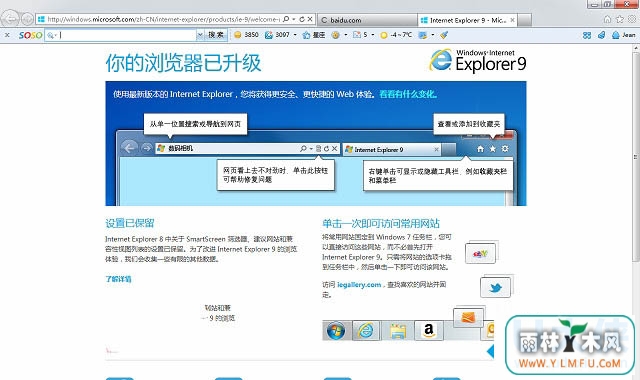This screenshot has width=640, height=380.
Task: Click the orange envelope site thumbnail
Action: pos(468,317)
